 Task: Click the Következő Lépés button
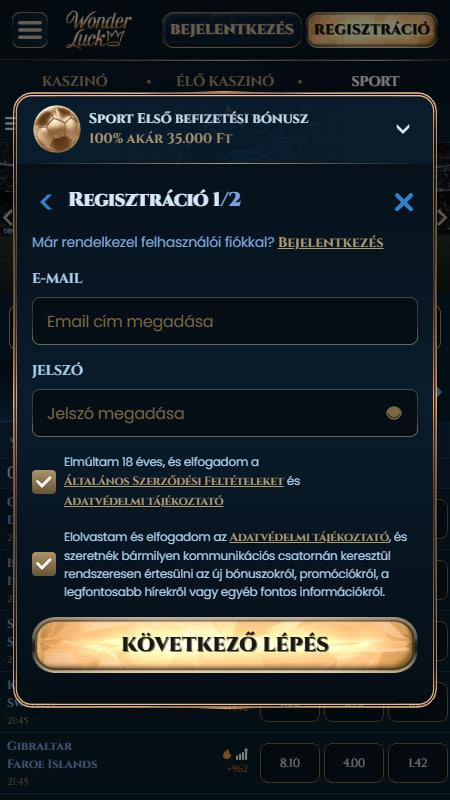225,645
